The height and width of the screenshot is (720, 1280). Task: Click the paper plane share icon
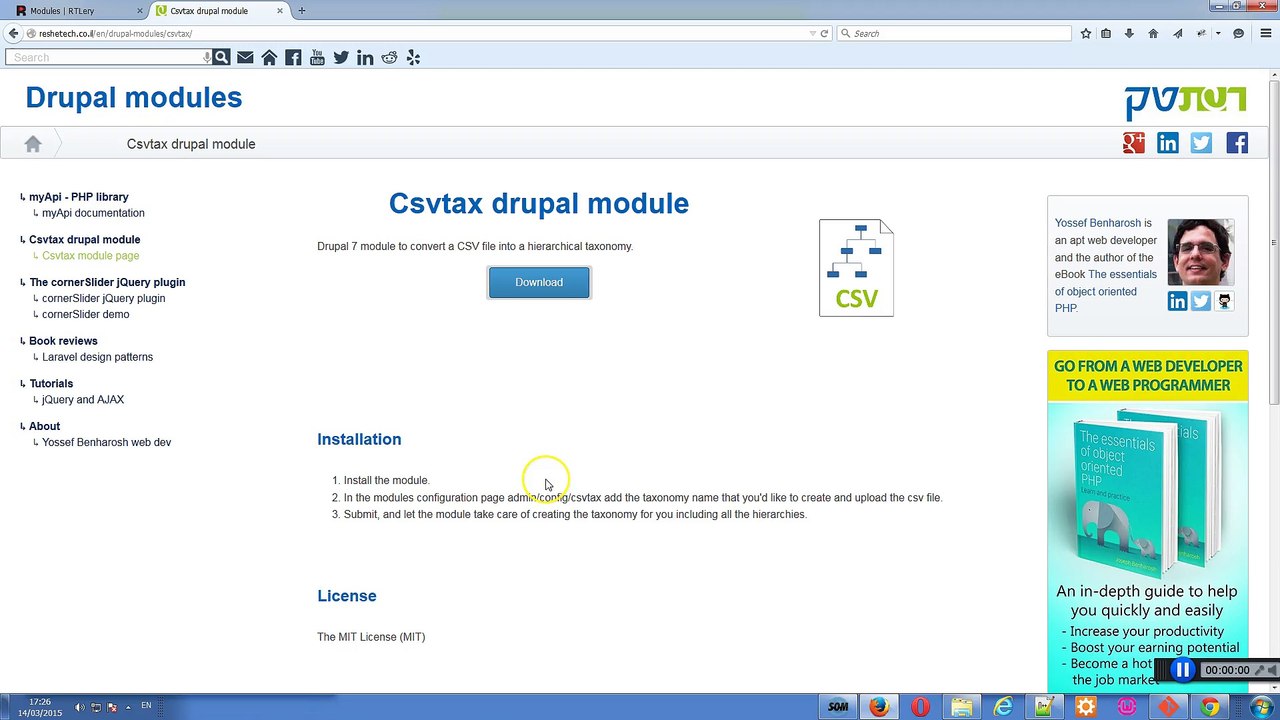click(1177, 33)
